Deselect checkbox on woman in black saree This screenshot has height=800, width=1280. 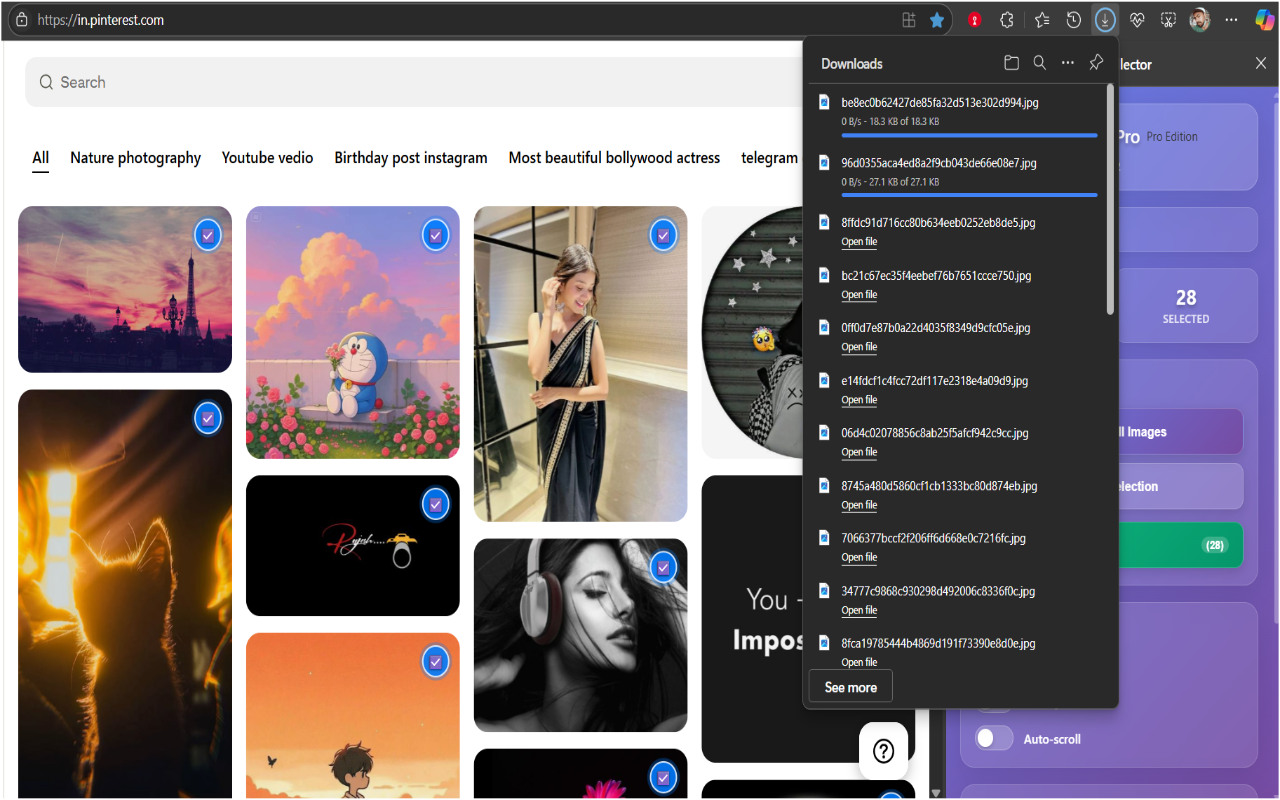[664, 235]
